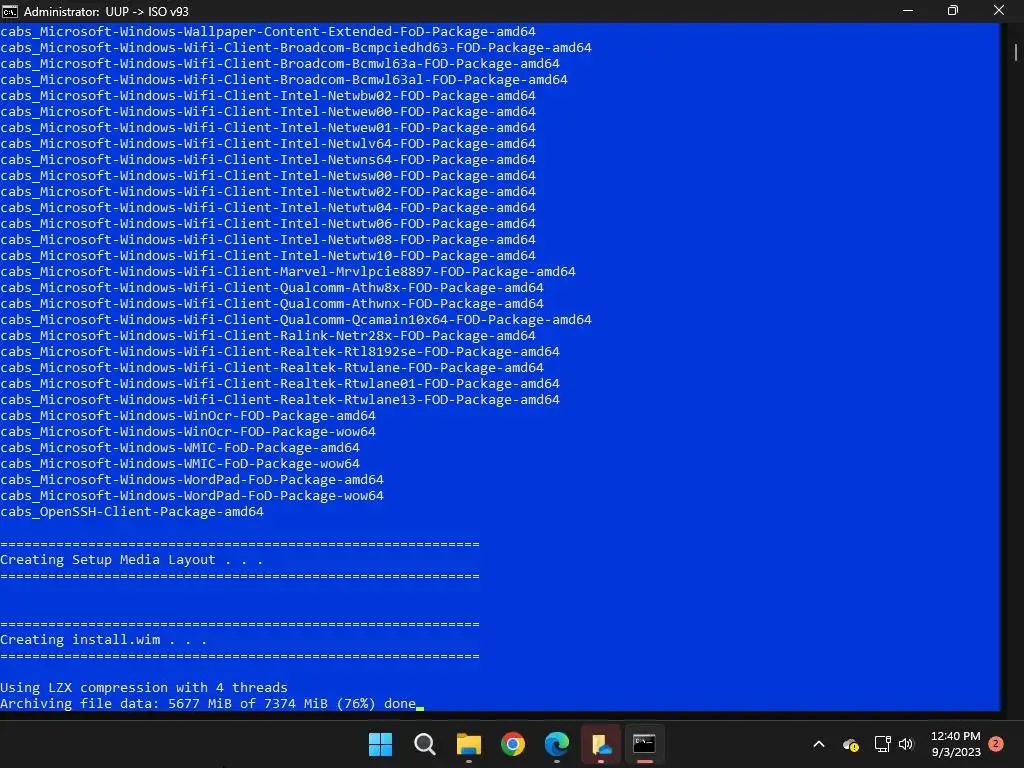
Task: Click the line 'cabs_OpenSSH-Client-Package-amd64'
Action: point(132,511)
